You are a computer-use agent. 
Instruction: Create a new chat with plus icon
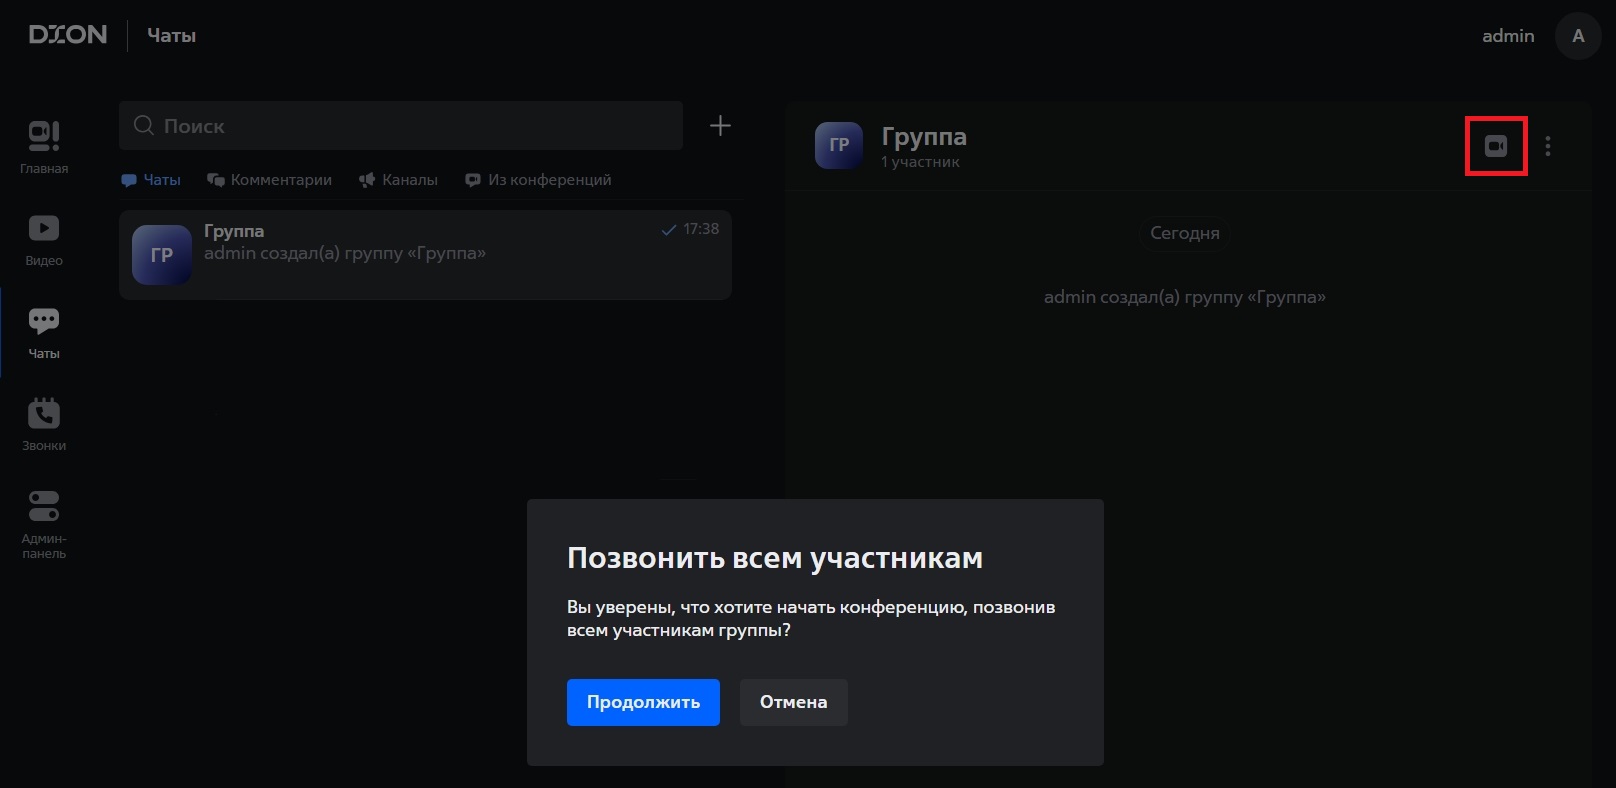[x=720, y=126]
